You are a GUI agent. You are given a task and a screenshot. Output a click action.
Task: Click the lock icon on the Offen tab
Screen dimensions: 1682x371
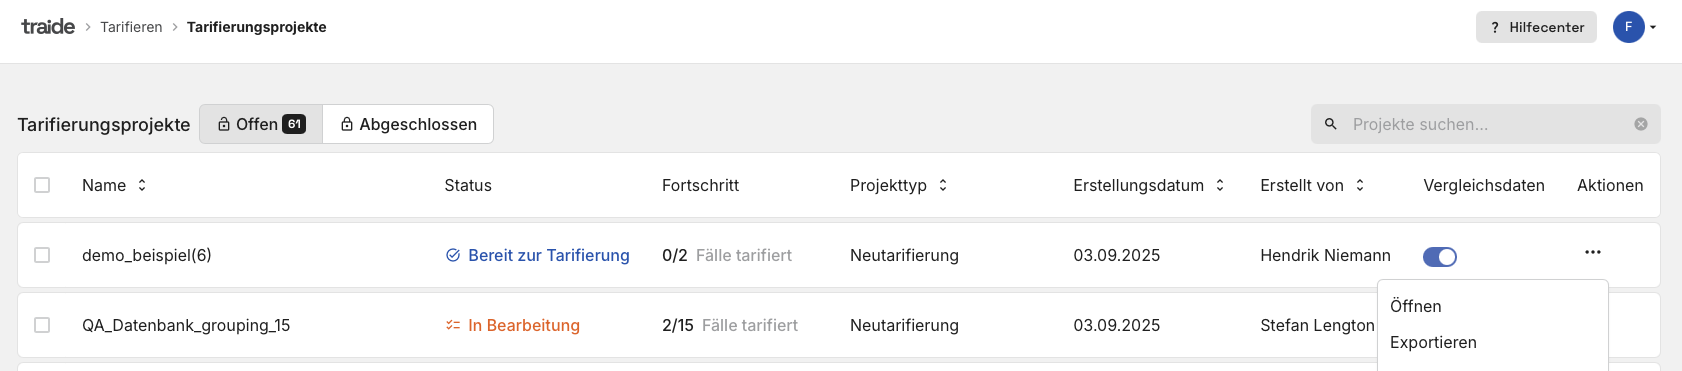[224, 124]
